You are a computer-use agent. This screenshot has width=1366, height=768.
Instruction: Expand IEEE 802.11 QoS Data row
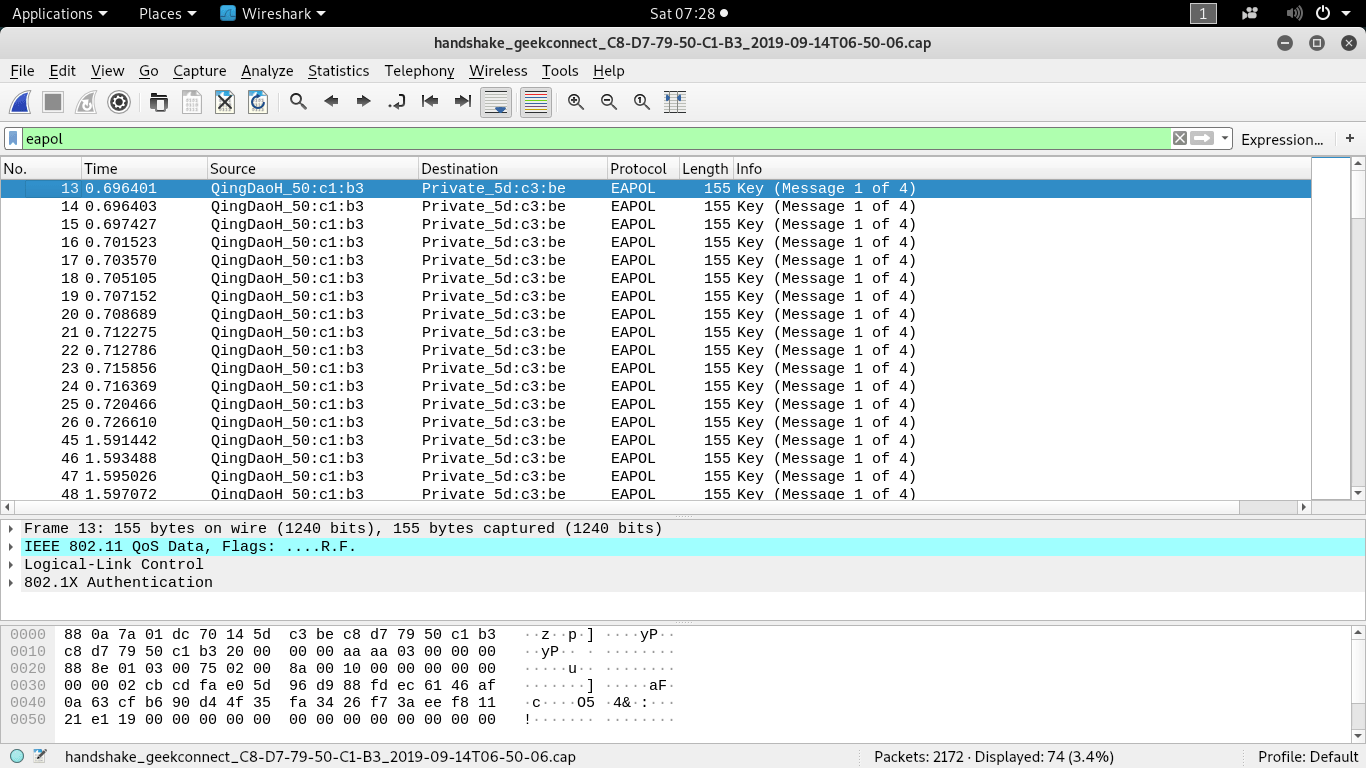click(11, 547)
